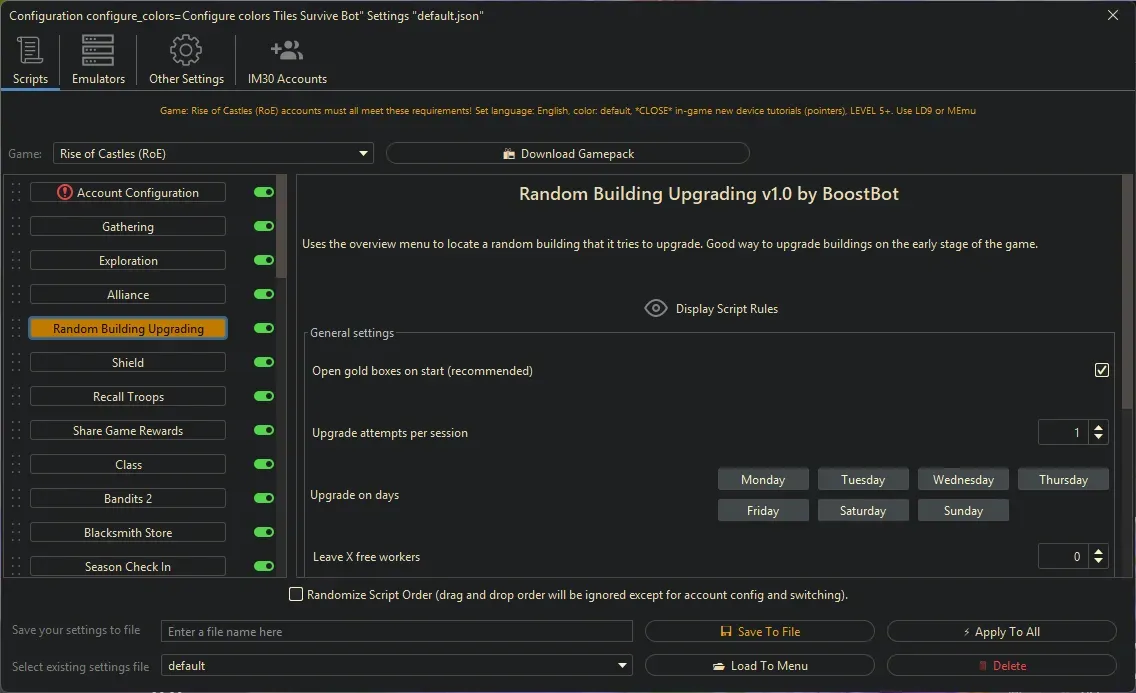Open the Shield script settings

point(128,362)
